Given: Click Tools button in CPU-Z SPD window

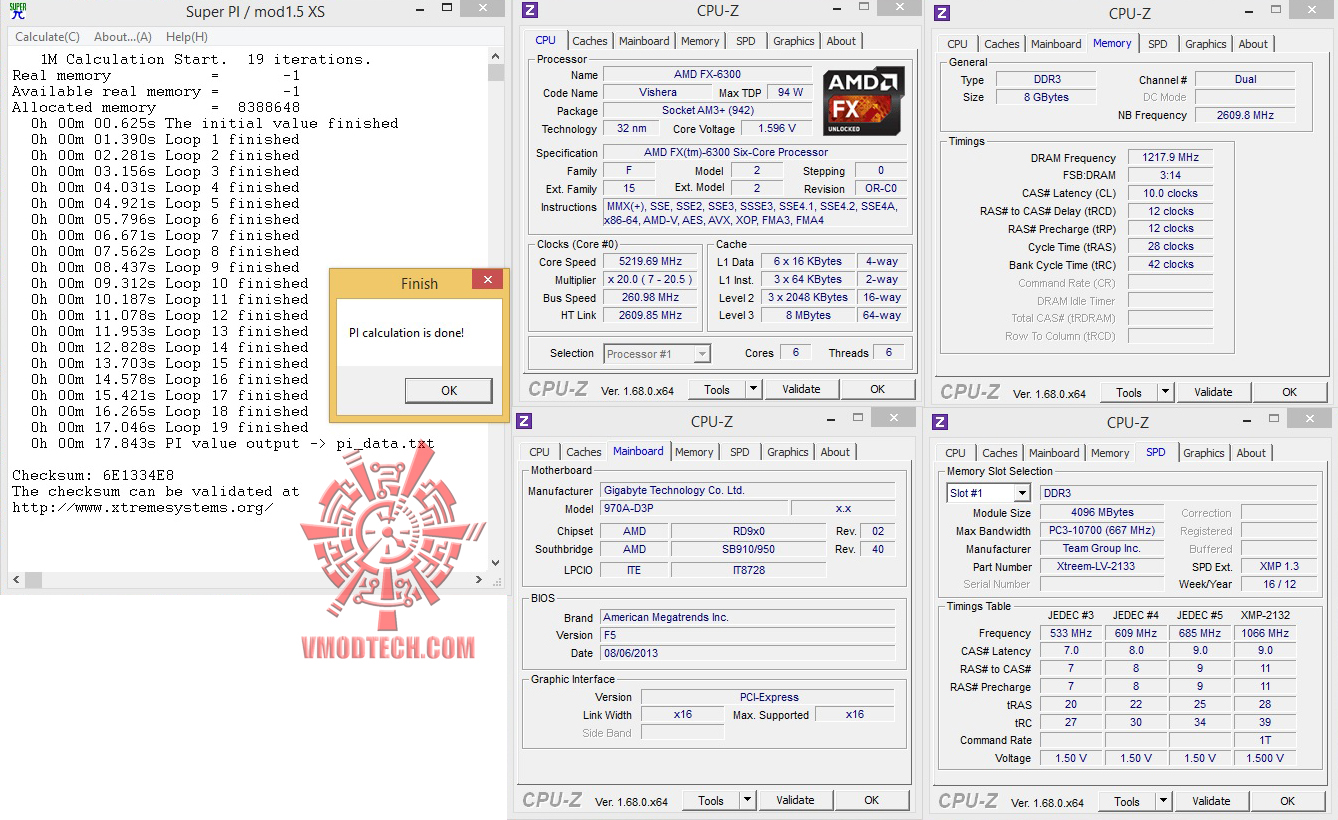Looking at the screenshot, I should click(1127, 801).
